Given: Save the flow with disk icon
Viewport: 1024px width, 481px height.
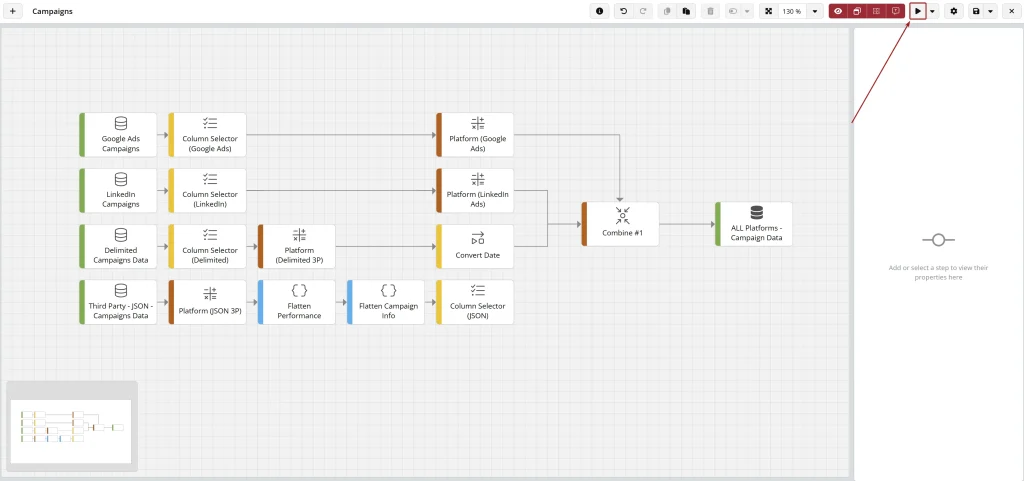Looking at the screenshot, I should [976, 11].
